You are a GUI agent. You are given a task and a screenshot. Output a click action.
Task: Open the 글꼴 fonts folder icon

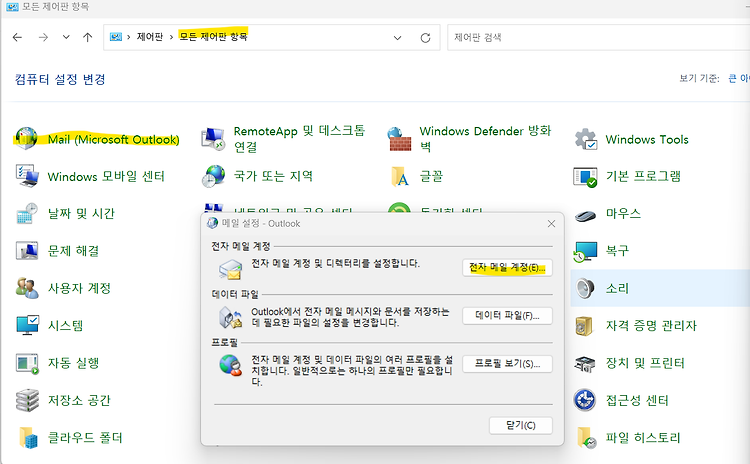pos(399,176)
